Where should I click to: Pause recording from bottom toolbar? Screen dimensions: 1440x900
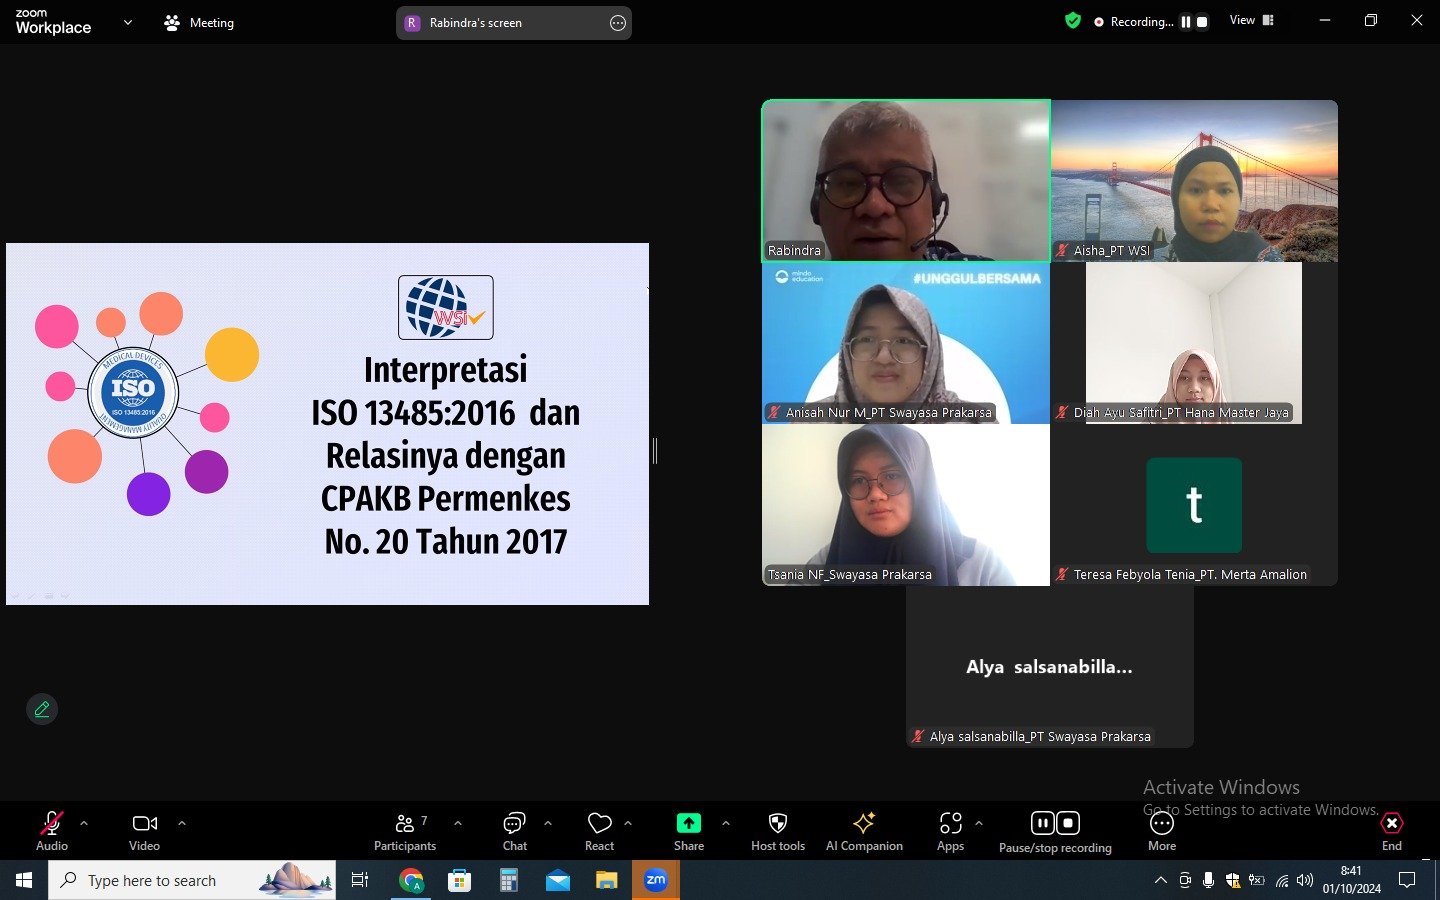[1042, 823]
